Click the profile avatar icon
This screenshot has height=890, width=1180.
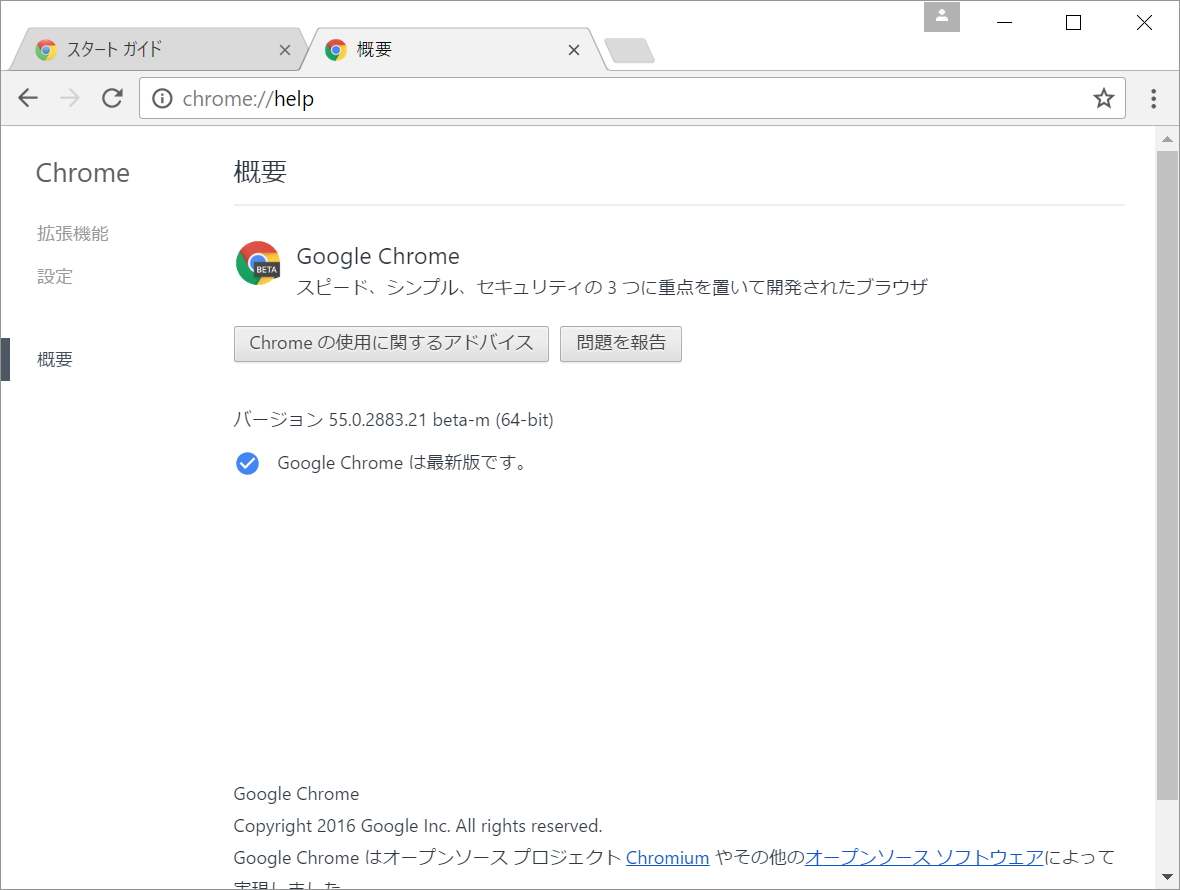[x=941, y=17]
